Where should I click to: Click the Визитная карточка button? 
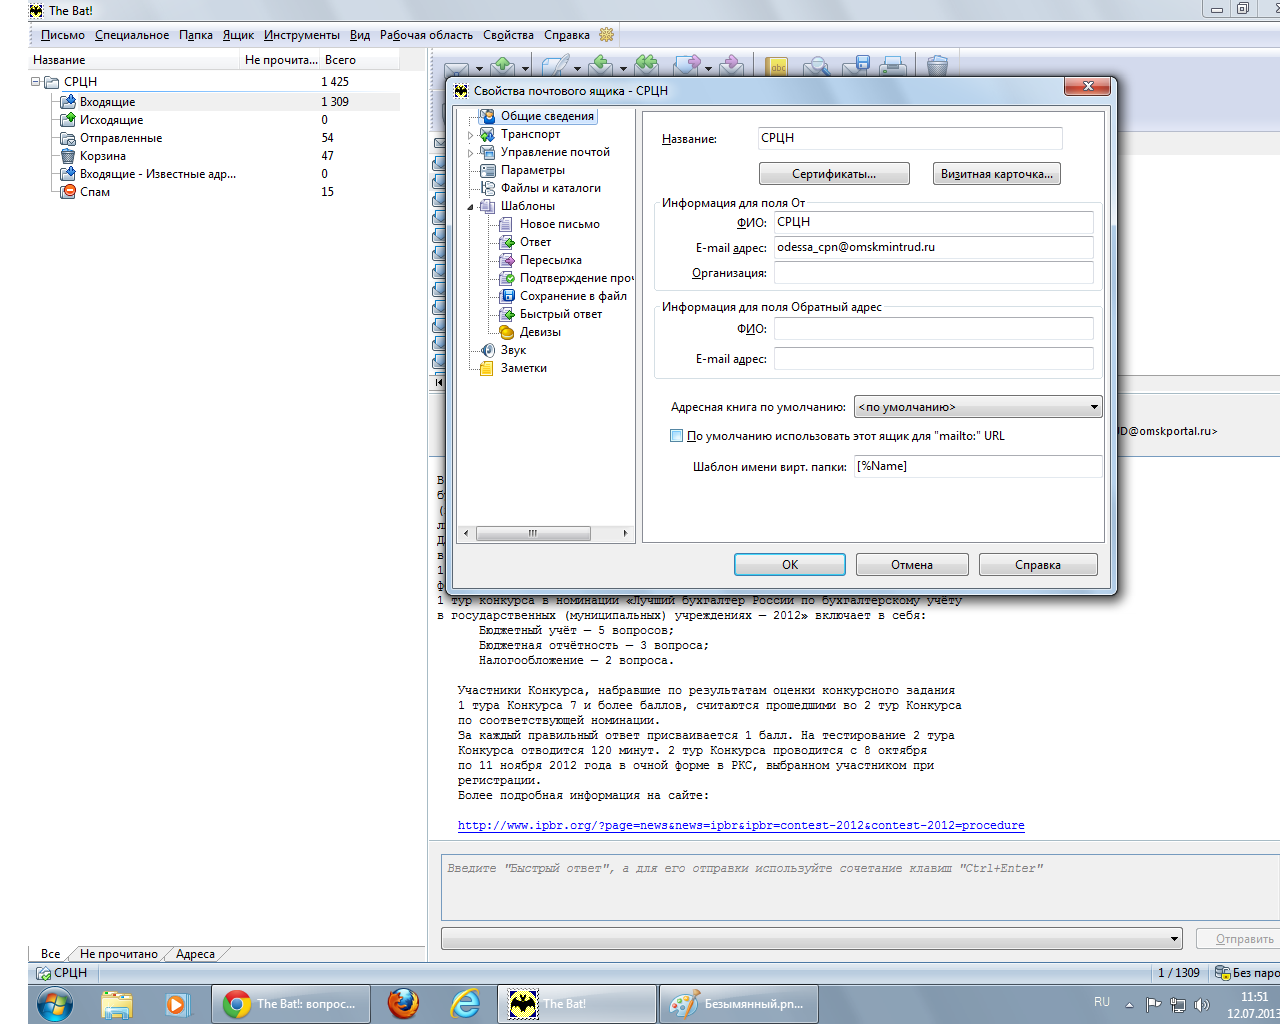click(996, 174)
